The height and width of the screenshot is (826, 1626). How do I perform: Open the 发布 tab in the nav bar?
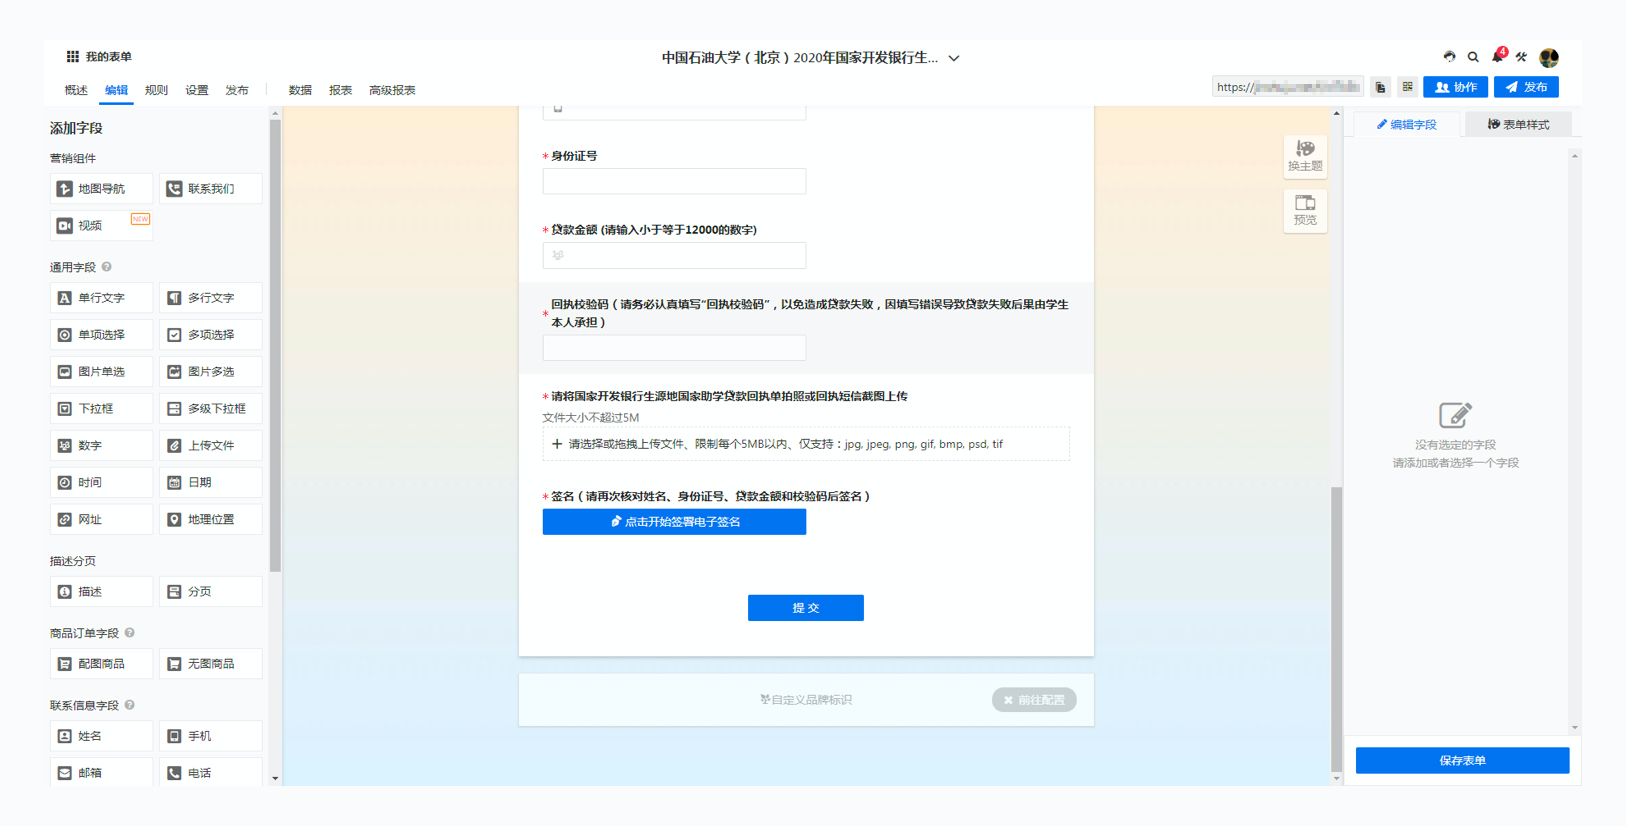point(237,90)
